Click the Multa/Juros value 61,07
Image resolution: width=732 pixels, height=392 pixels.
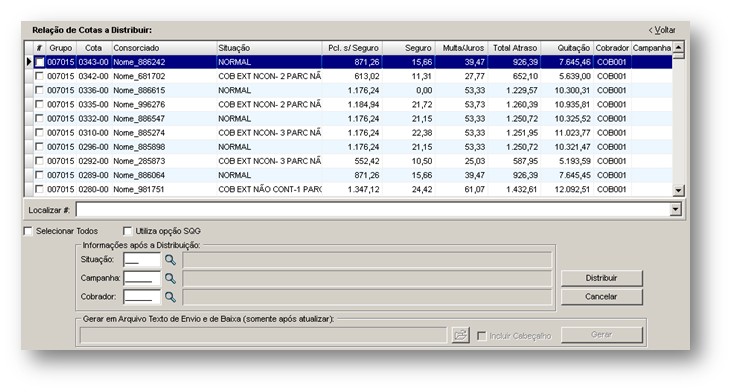pyautogui.click(x=475, y=189)
